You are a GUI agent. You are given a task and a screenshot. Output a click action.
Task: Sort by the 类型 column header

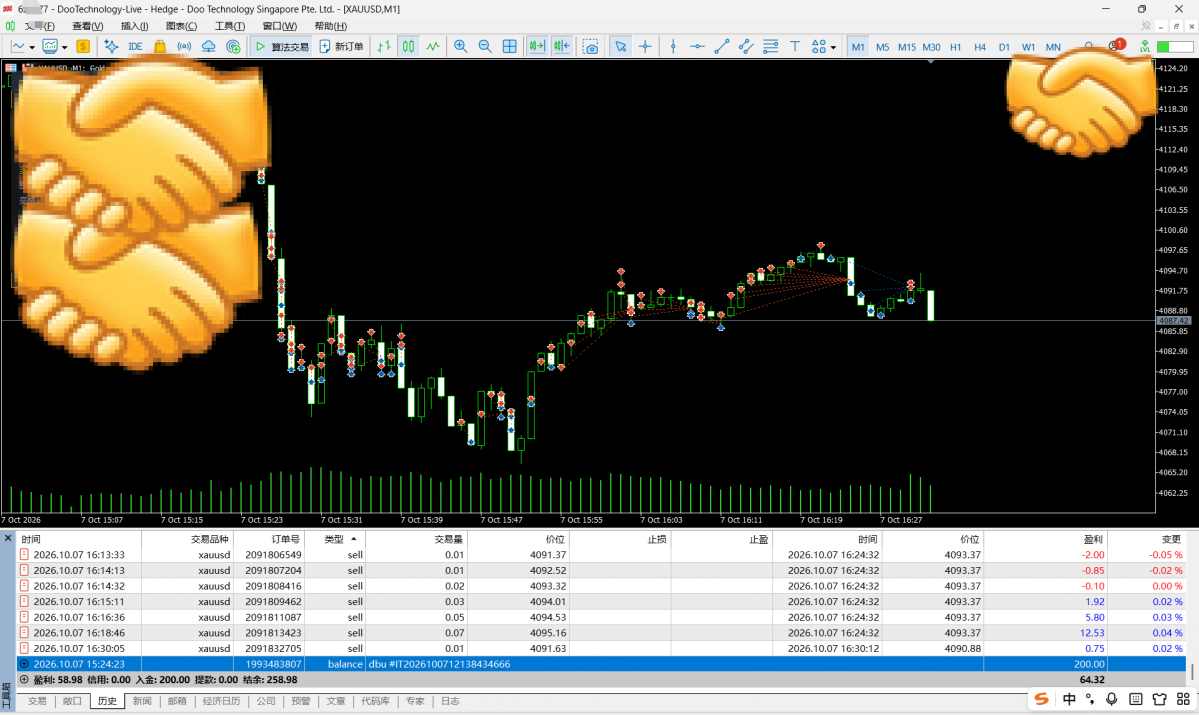335,539
